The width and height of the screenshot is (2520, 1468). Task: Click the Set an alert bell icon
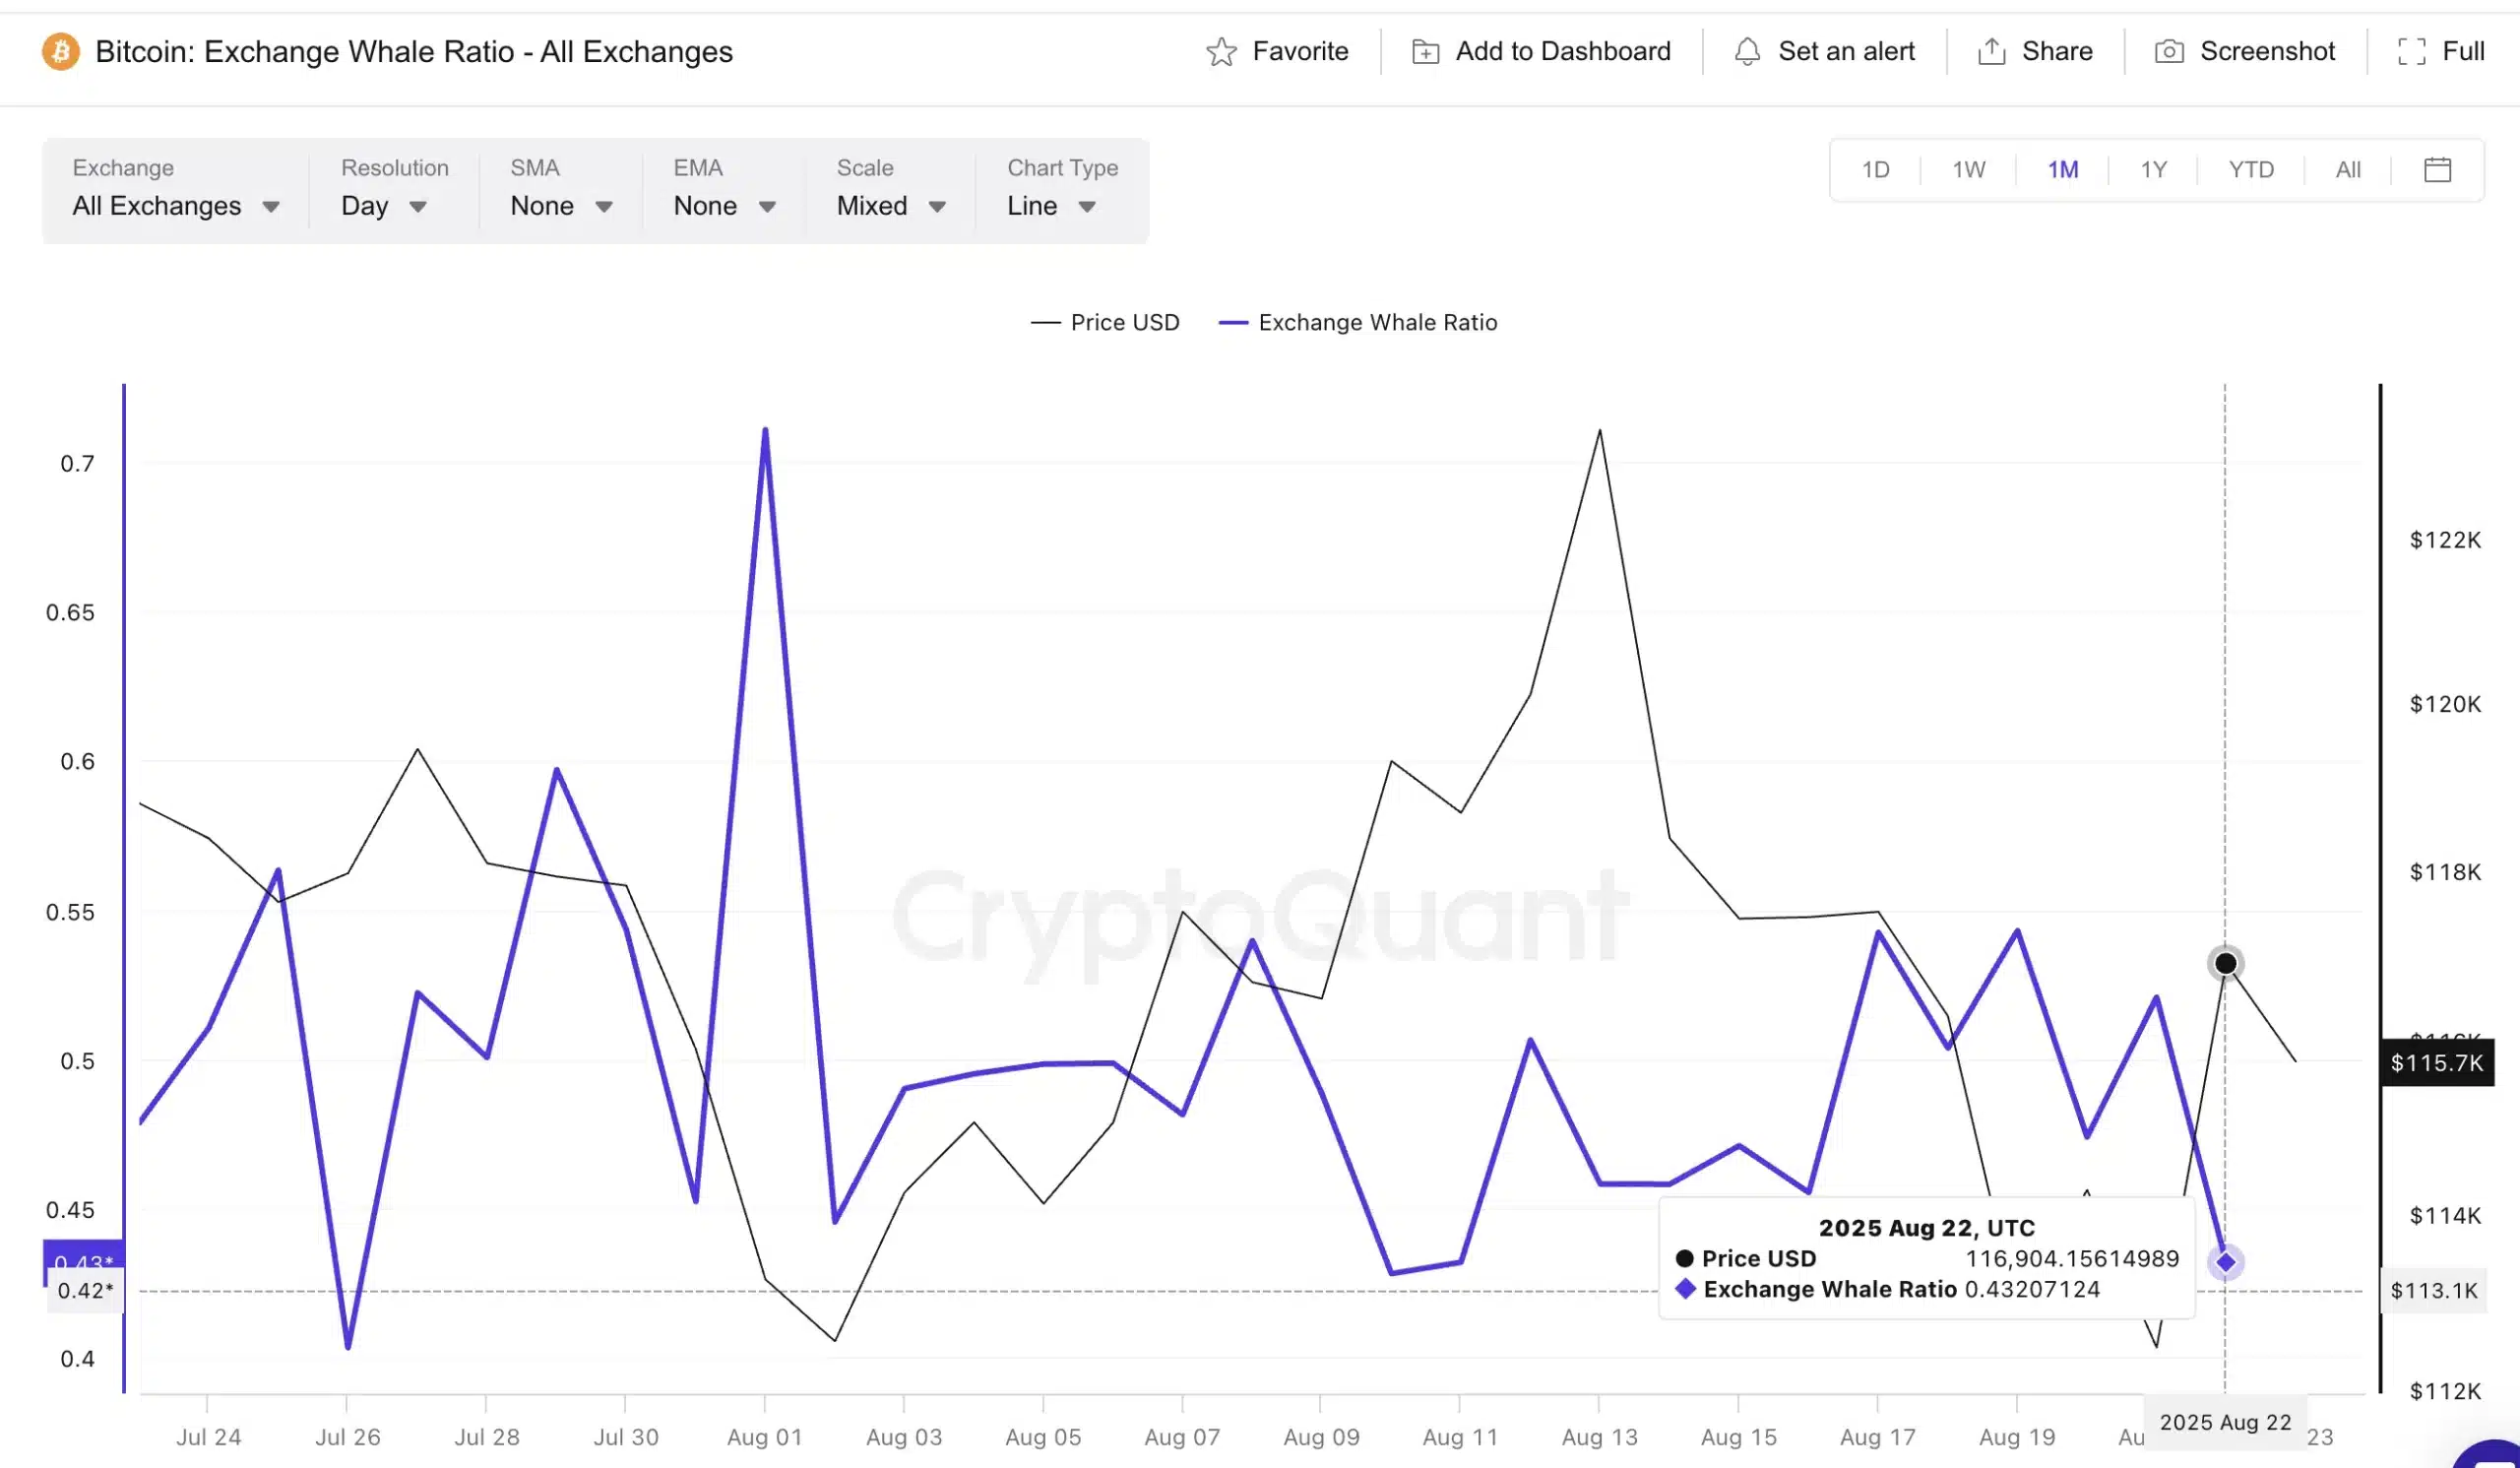pos(1748,51)
